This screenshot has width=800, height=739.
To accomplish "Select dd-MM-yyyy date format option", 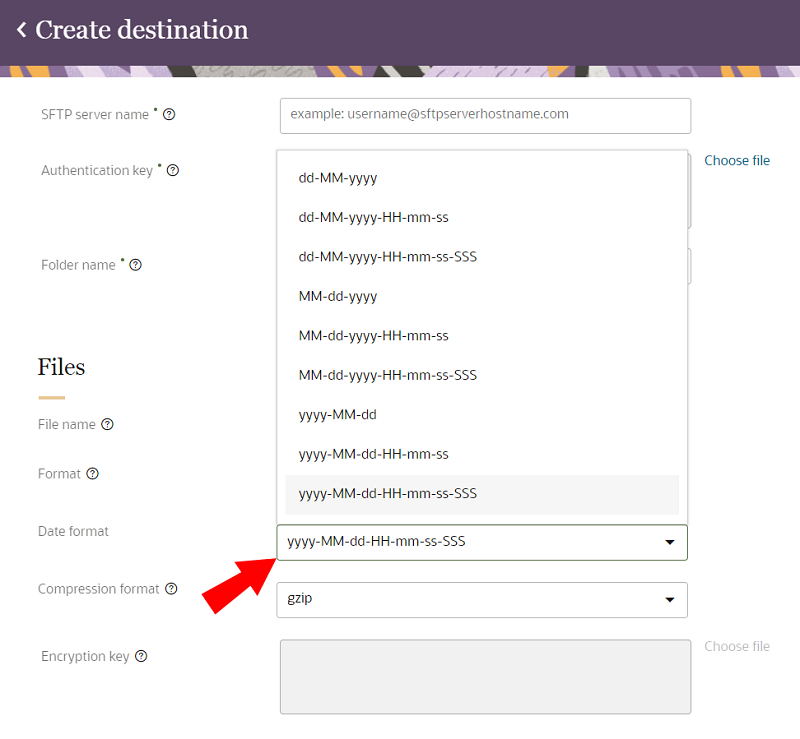I will tap(338, 178).
